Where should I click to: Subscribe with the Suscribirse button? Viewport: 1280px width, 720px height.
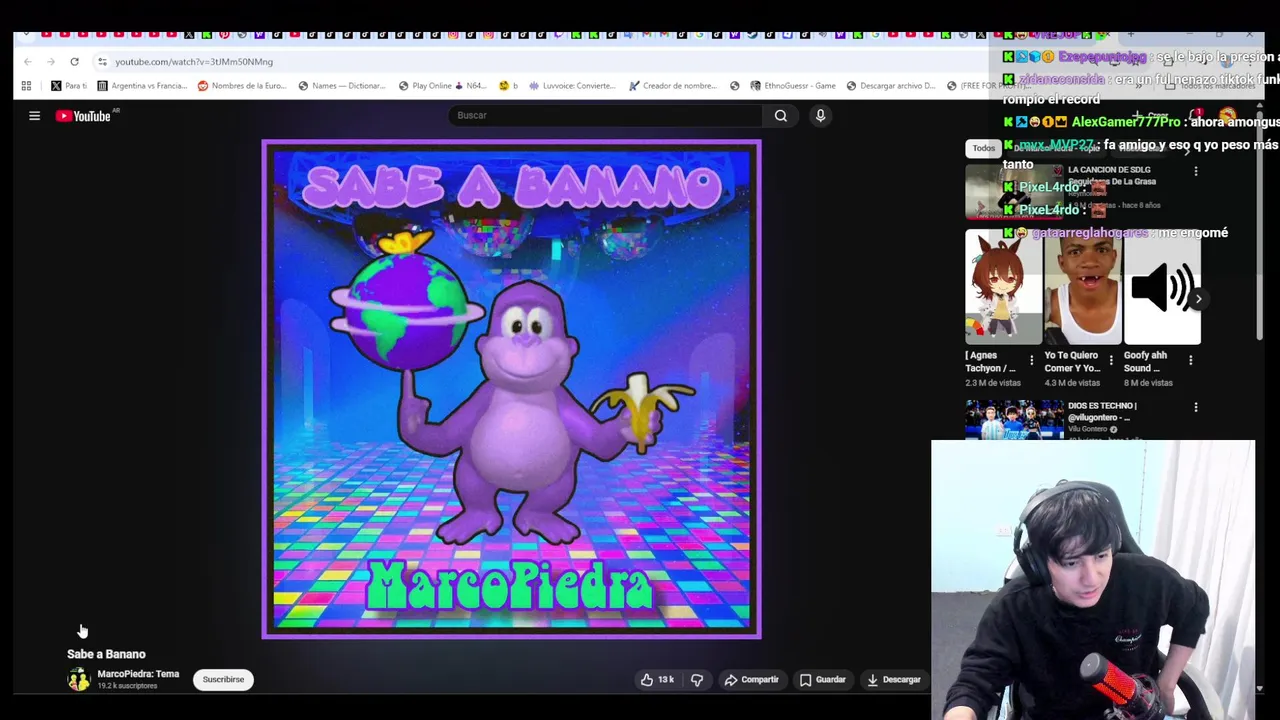coord(223,680)
